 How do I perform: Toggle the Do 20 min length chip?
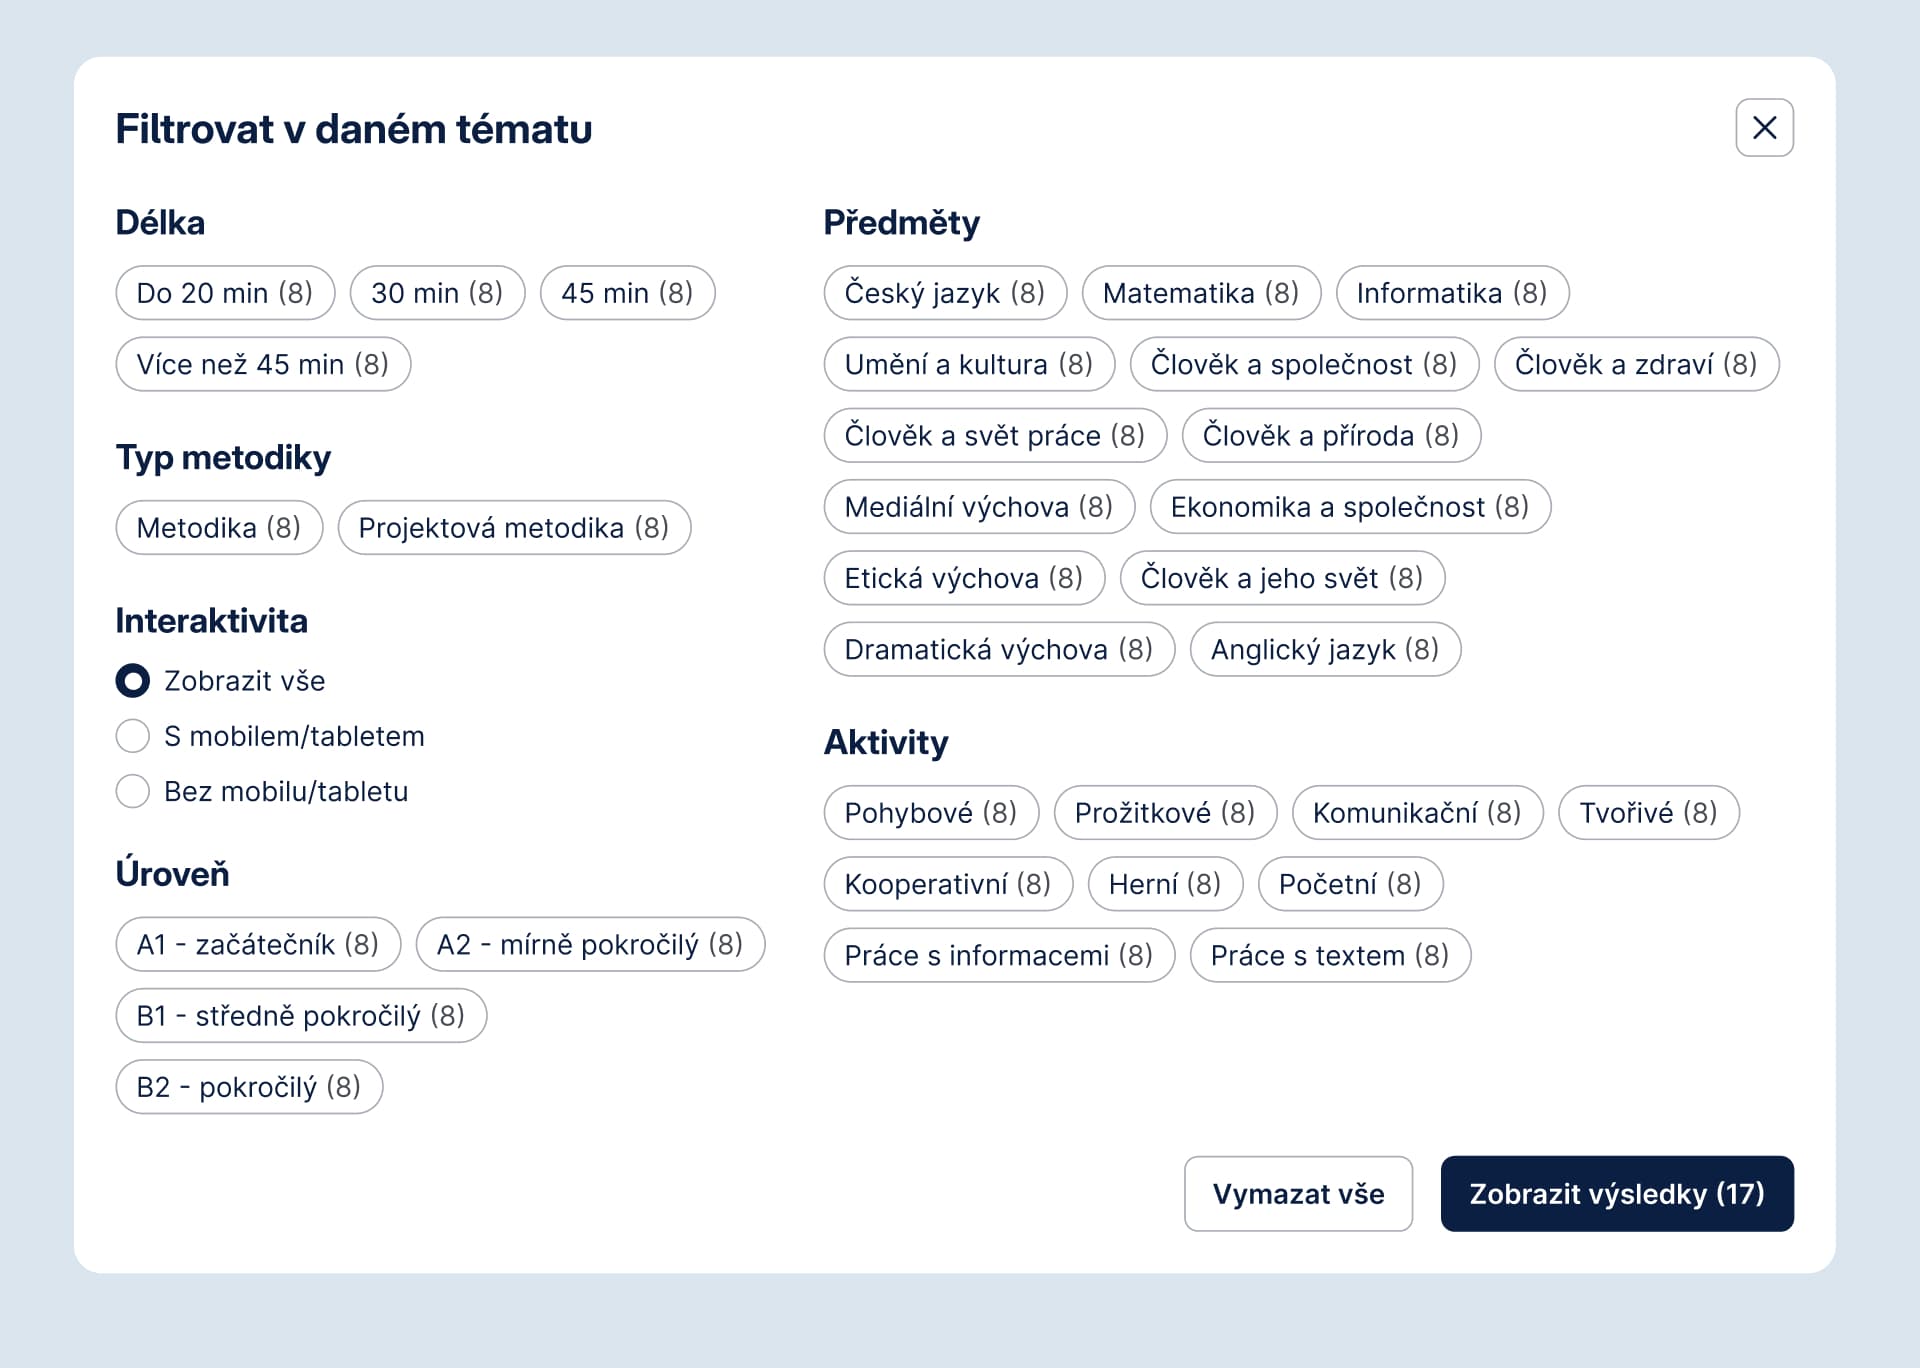pyautogui.click(x=225, y=293)
